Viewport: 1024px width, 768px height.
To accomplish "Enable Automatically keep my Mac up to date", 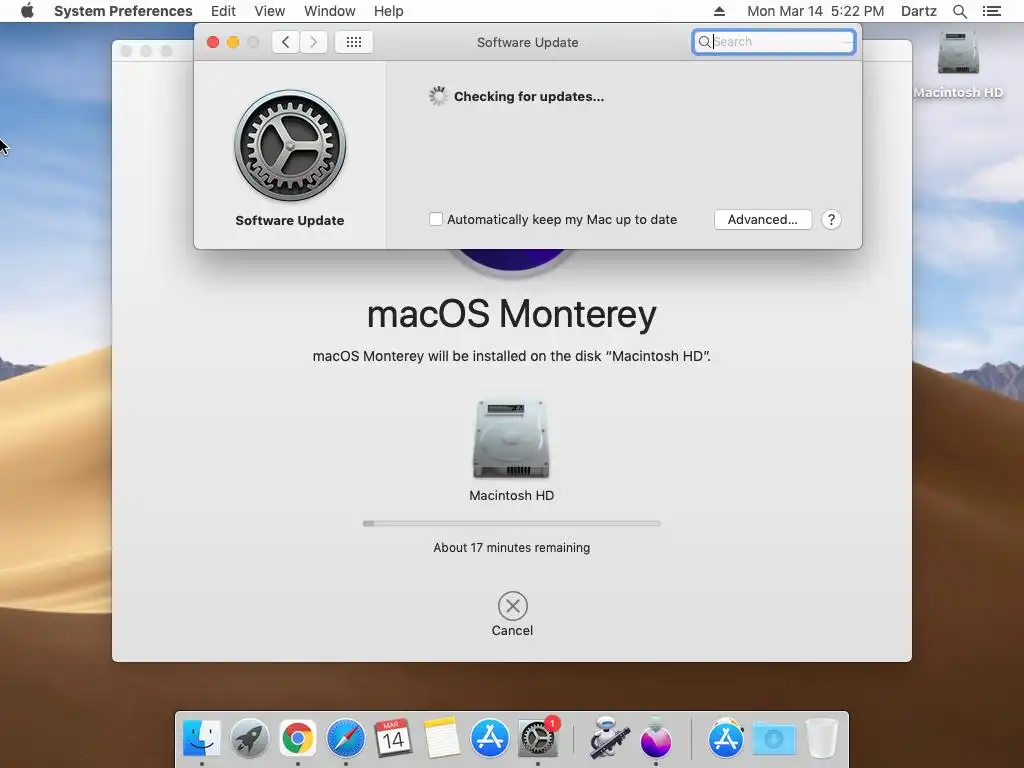I will click(x=436, y=219).
